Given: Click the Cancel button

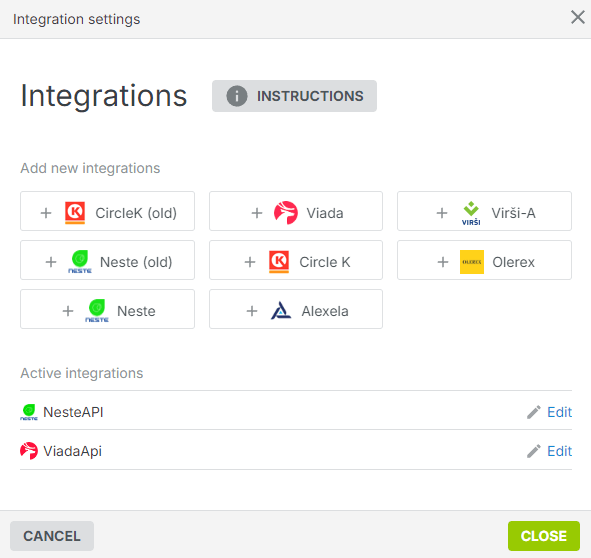Looking at the screenshot, I should tap(52, 536).
